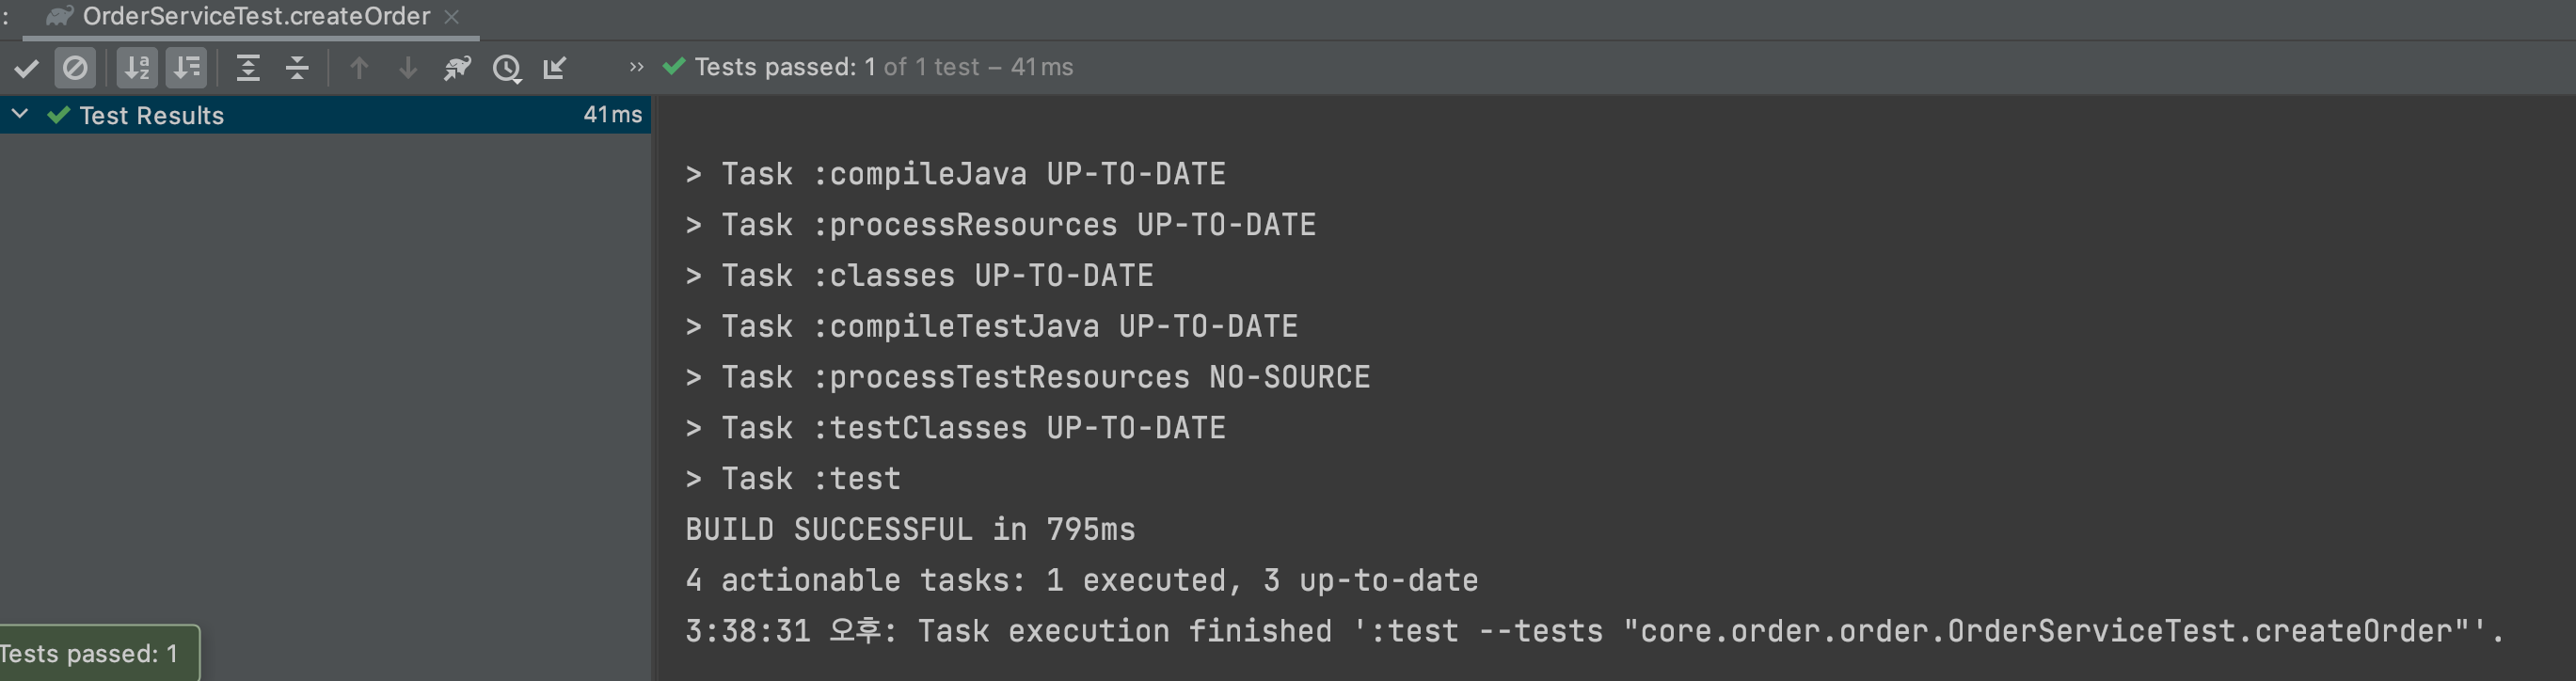Click the BUILD SUCCESSFUL console line
Screen dimensions: 2576x681
(x=910, y=529)
